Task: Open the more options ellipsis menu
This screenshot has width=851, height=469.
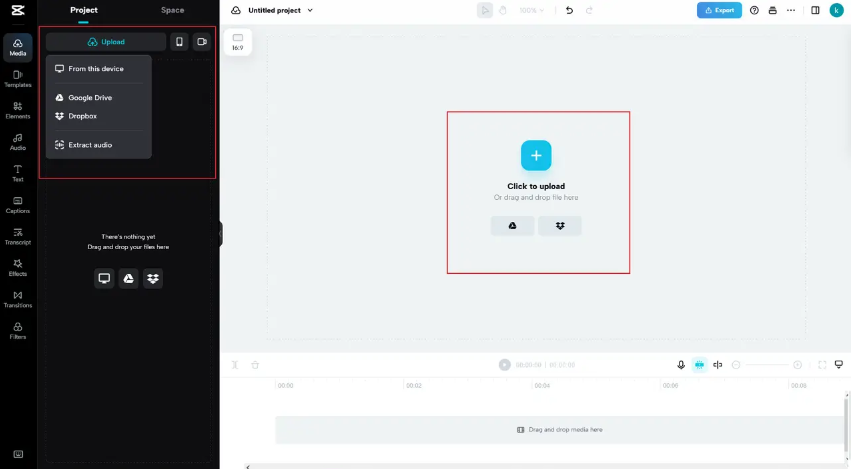Action: click(791, 10)
